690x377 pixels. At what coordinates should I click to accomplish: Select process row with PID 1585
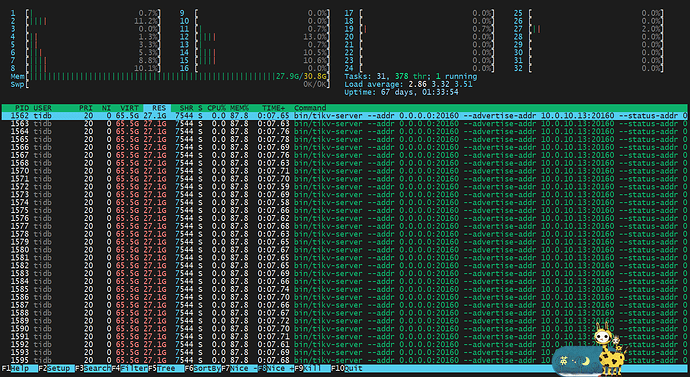tap(345, 289)
